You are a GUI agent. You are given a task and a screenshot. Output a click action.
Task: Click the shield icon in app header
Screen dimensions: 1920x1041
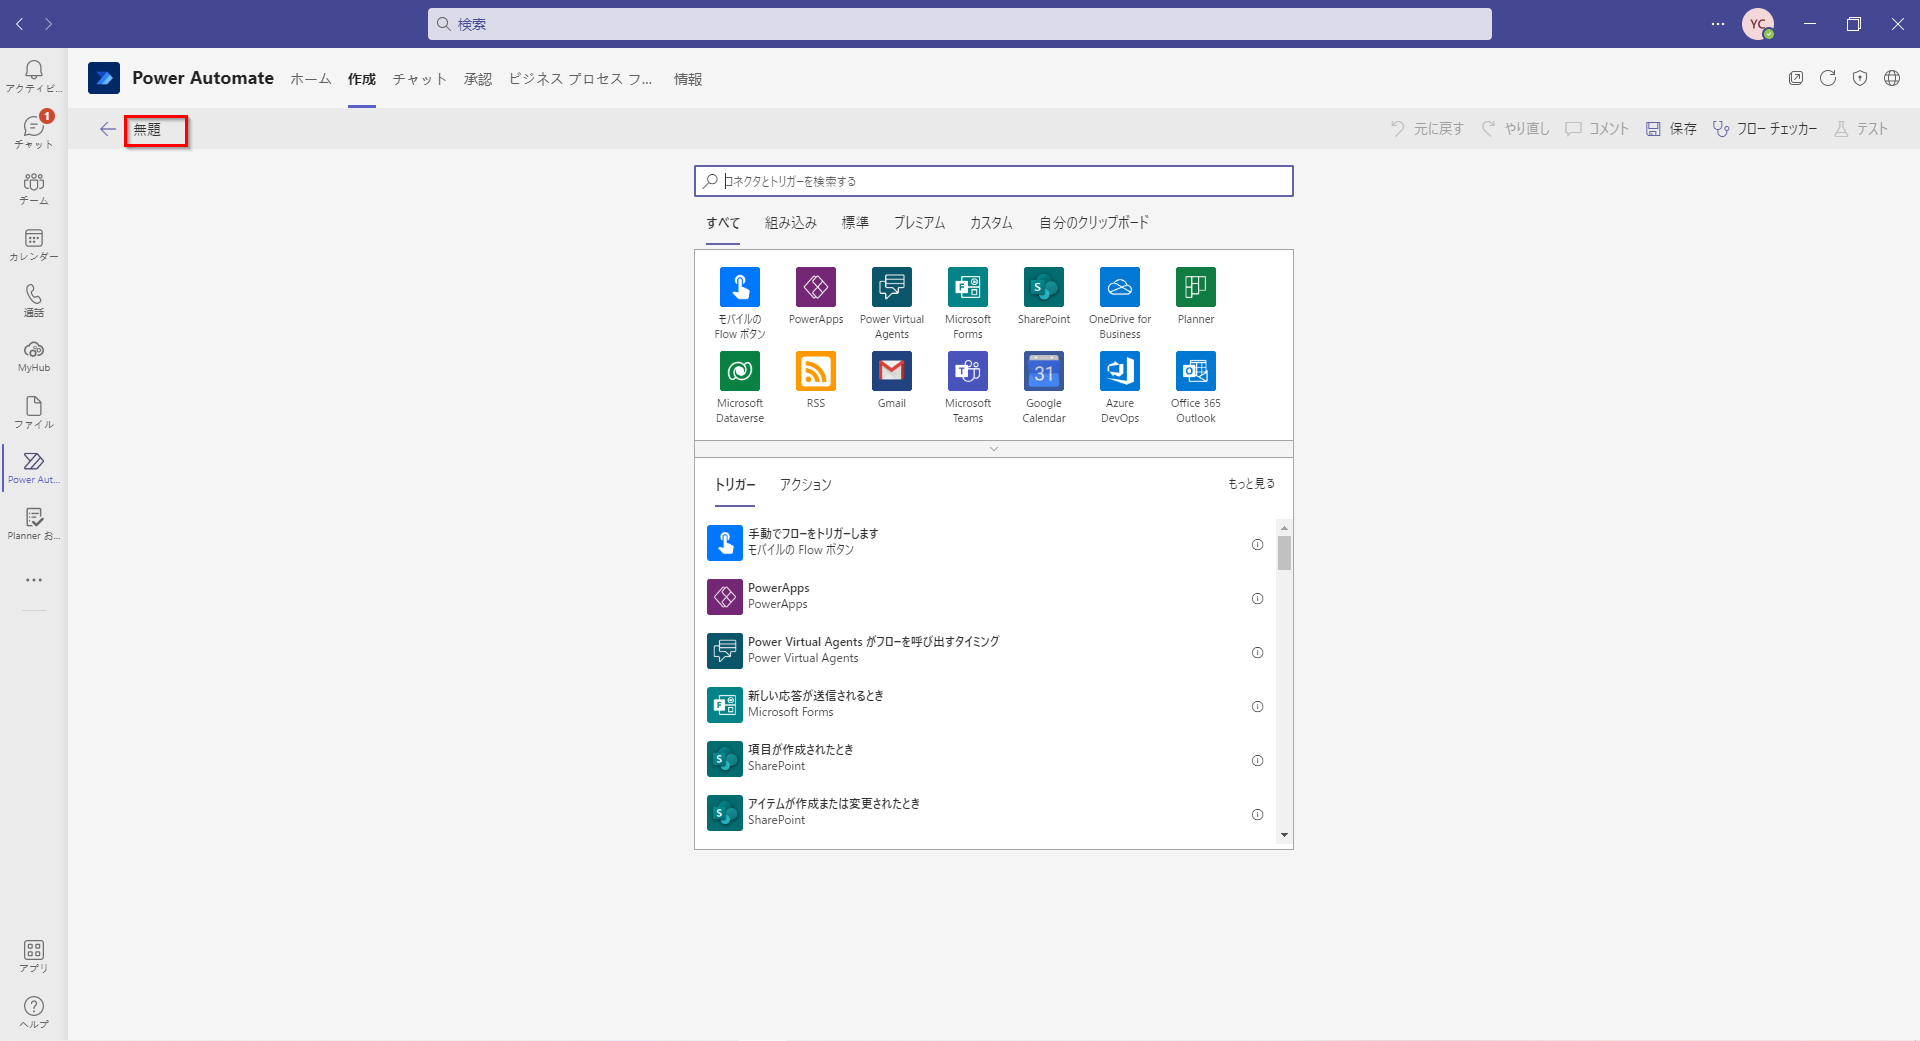1860,78
